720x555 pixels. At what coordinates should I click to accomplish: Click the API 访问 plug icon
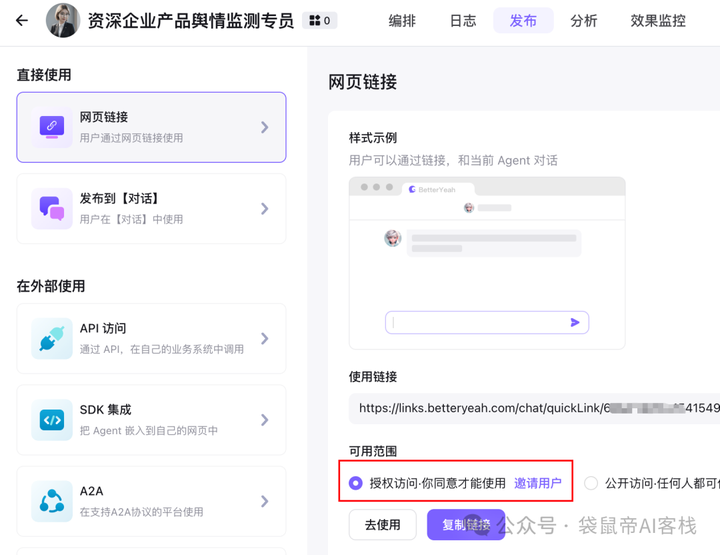coord(52,338)
